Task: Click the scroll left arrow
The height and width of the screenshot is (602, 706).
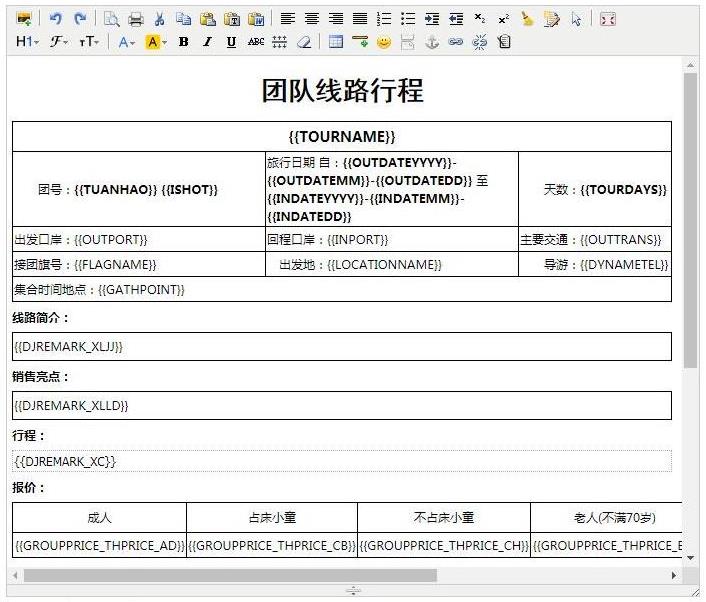Action: 15,575
